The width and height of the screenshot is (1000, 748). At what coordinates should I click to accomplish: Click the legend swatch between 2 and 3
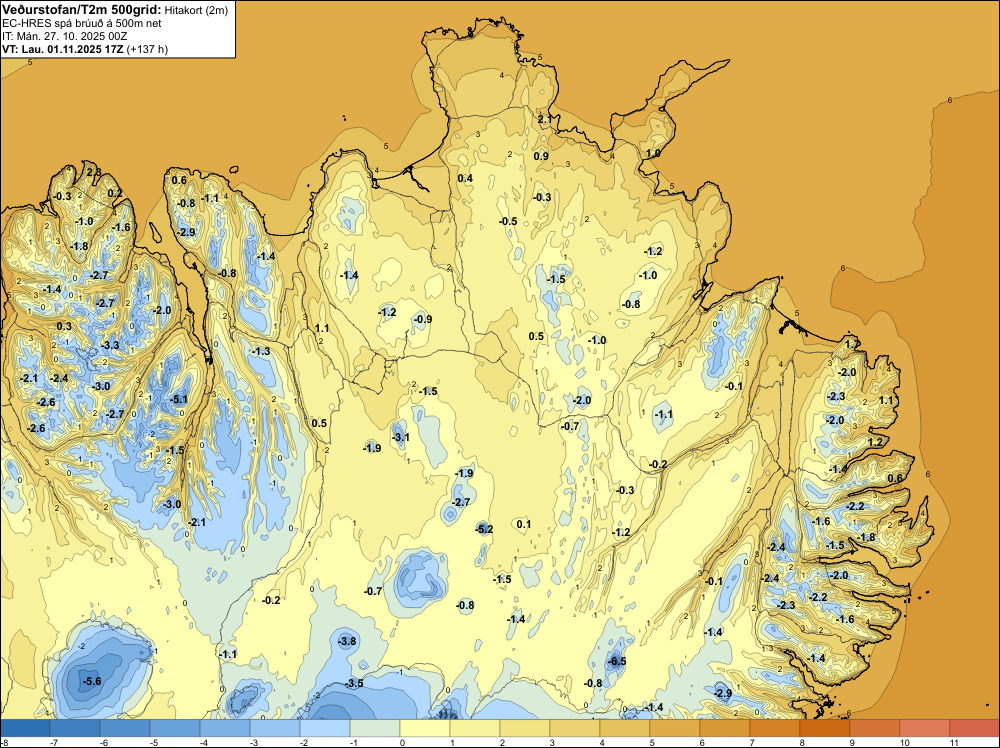(525, 728)
